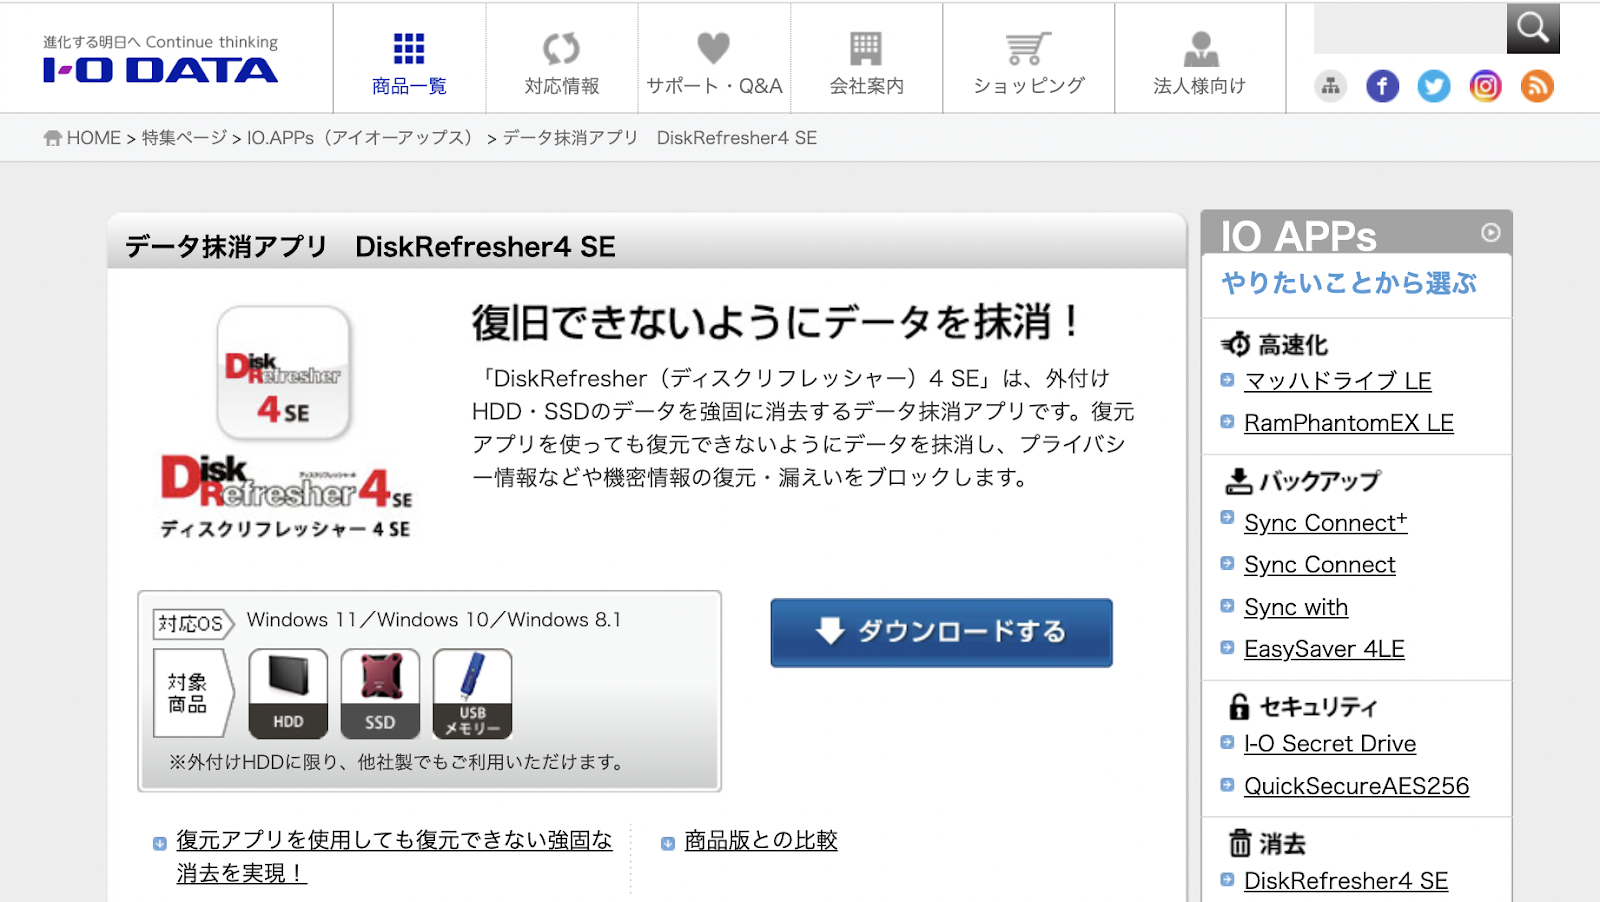The height and width of the screenshot is (902, 1600).
Task: Open 商品版との比較 link
Action: 761,841
